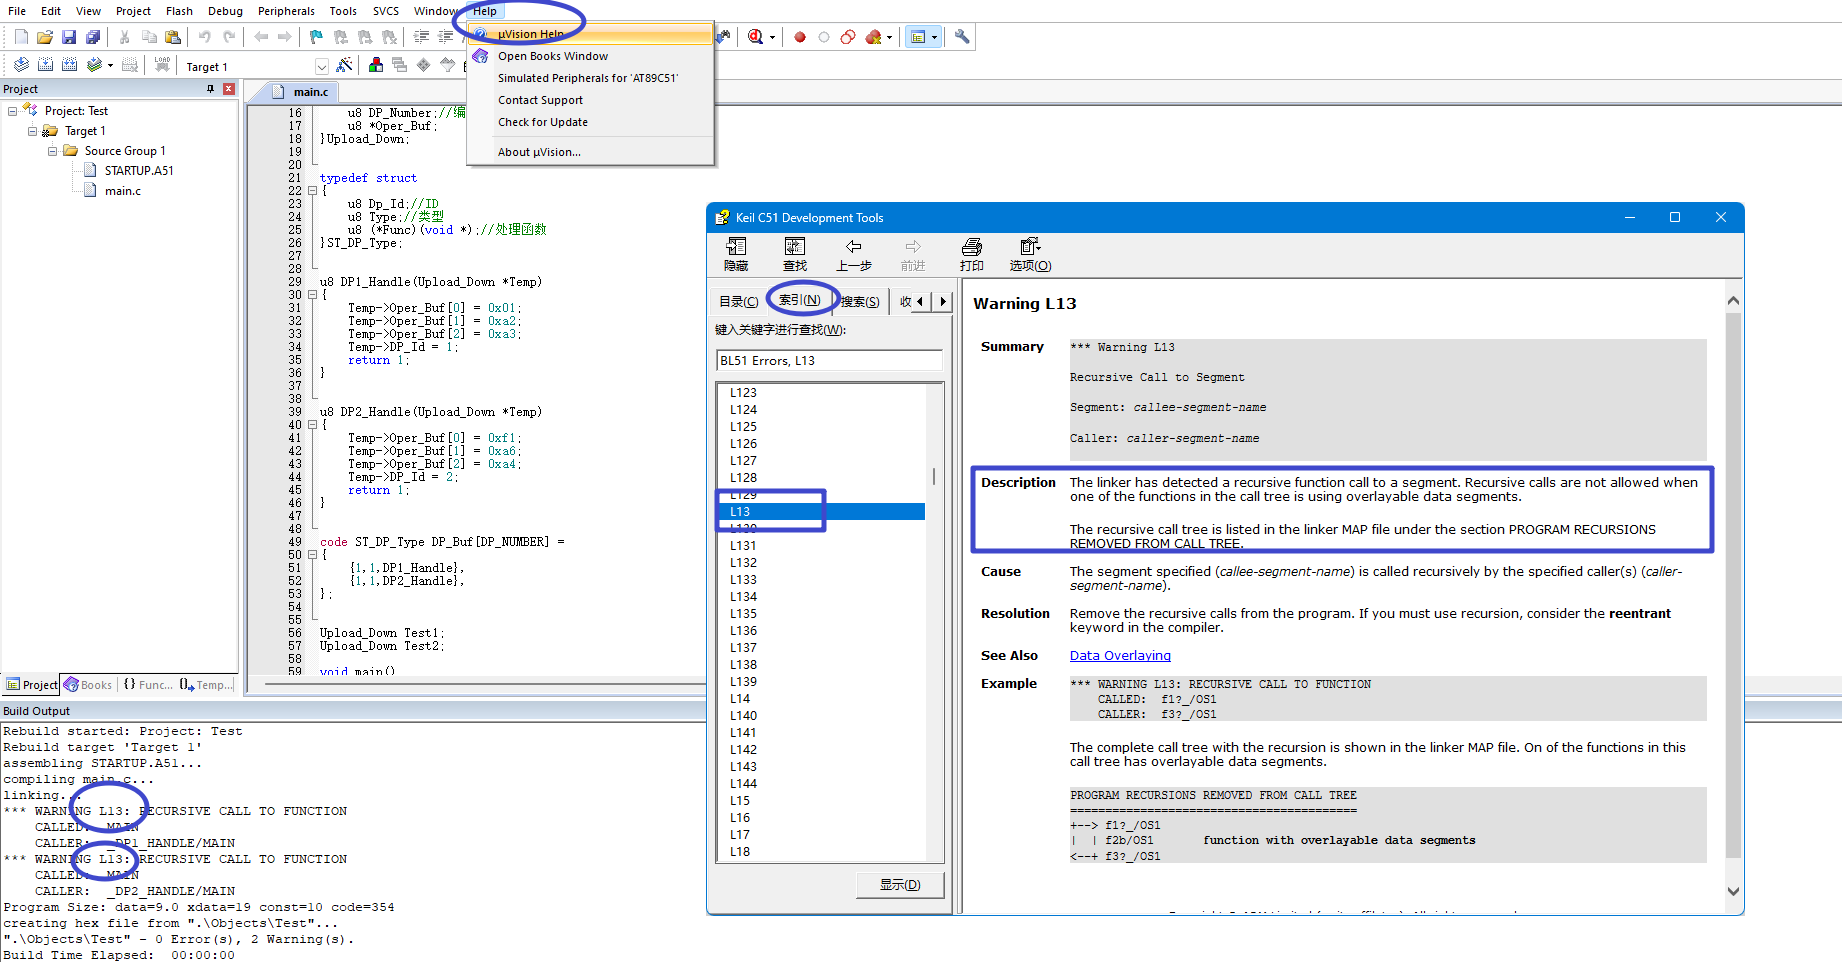Click the Save All icon
This screenshot has height=962, width=1842.
point(93,37)
